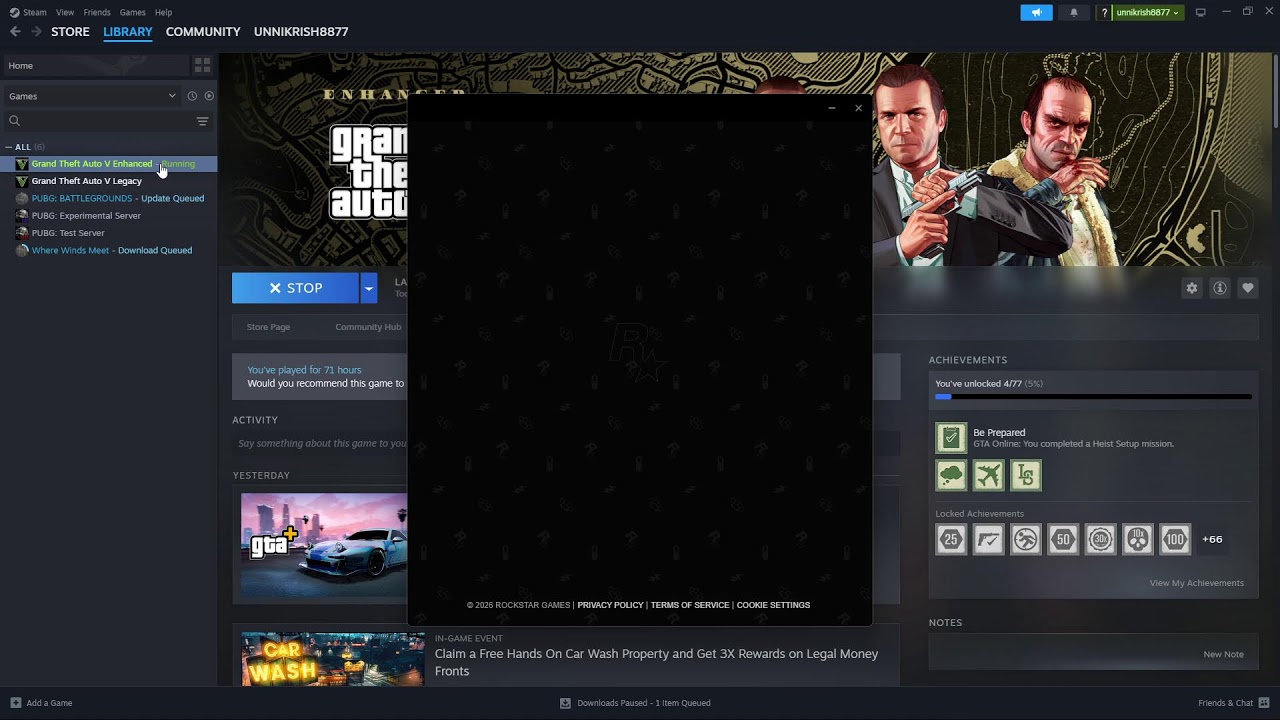Open the notifications bell
1280x720 pixels.
(1074, 12)
